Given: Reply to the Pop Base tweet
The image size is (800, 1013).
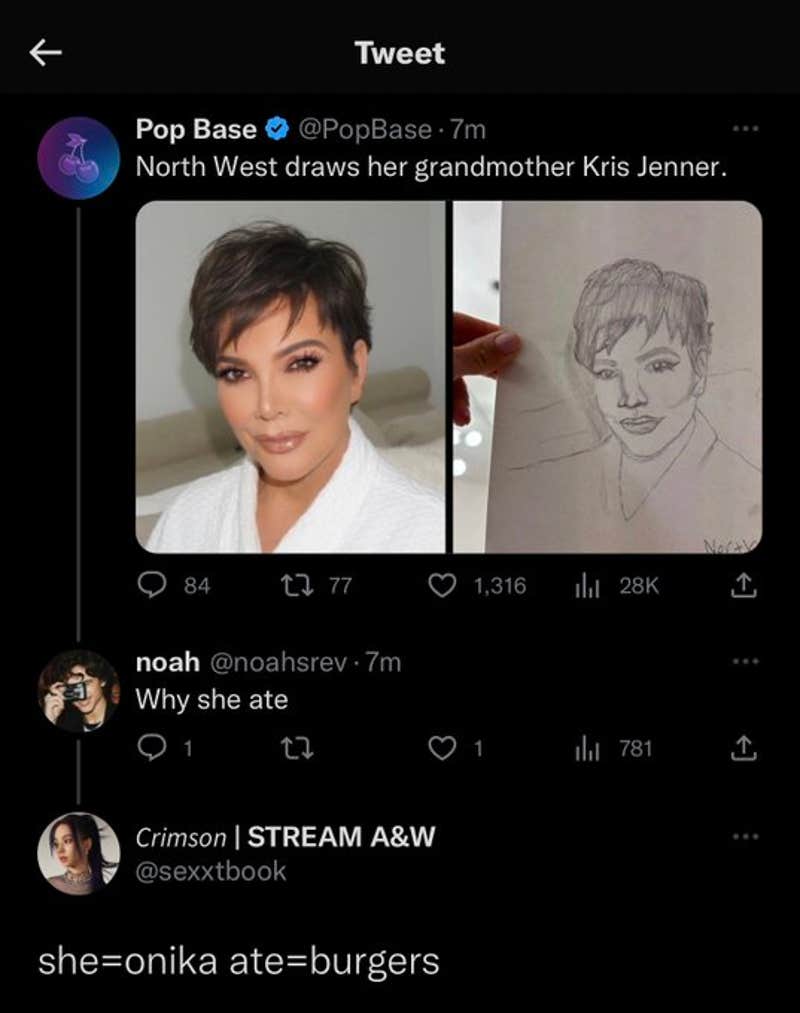Looking at the screenshot, I should (152, 587).
